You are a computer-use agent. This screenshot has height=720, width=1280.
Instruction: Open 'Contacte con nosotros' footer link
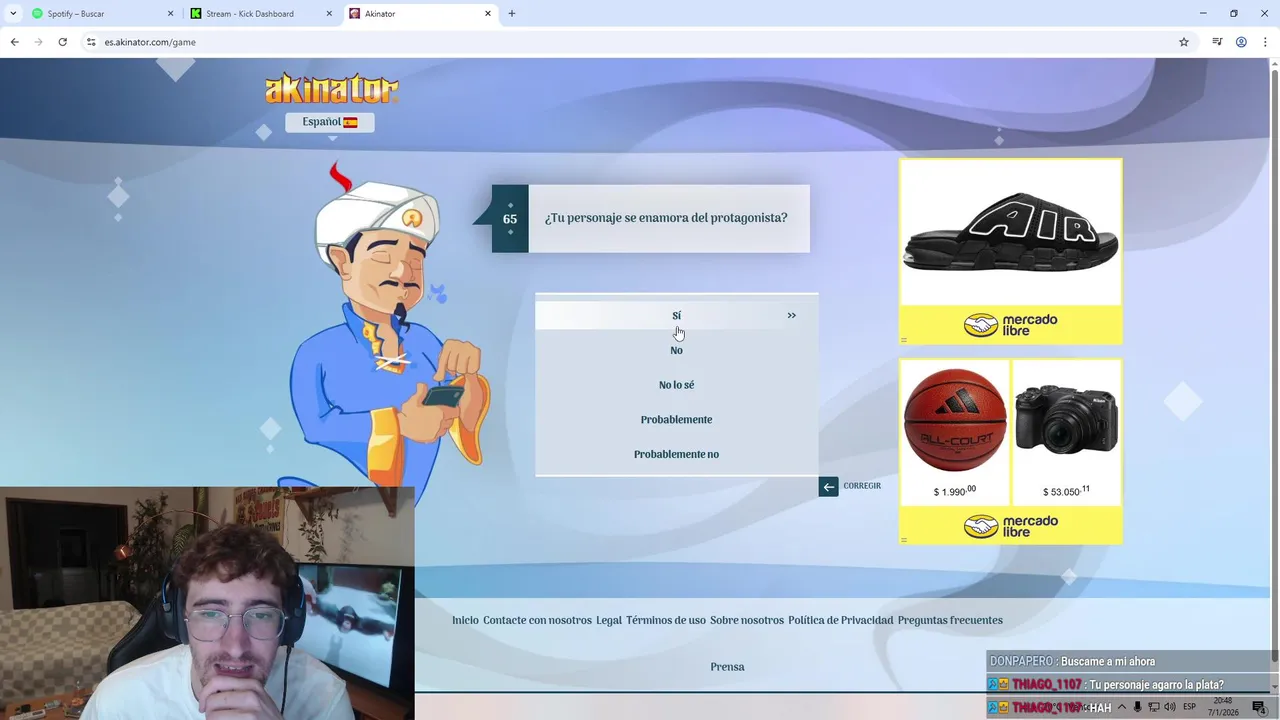(537, 620)
